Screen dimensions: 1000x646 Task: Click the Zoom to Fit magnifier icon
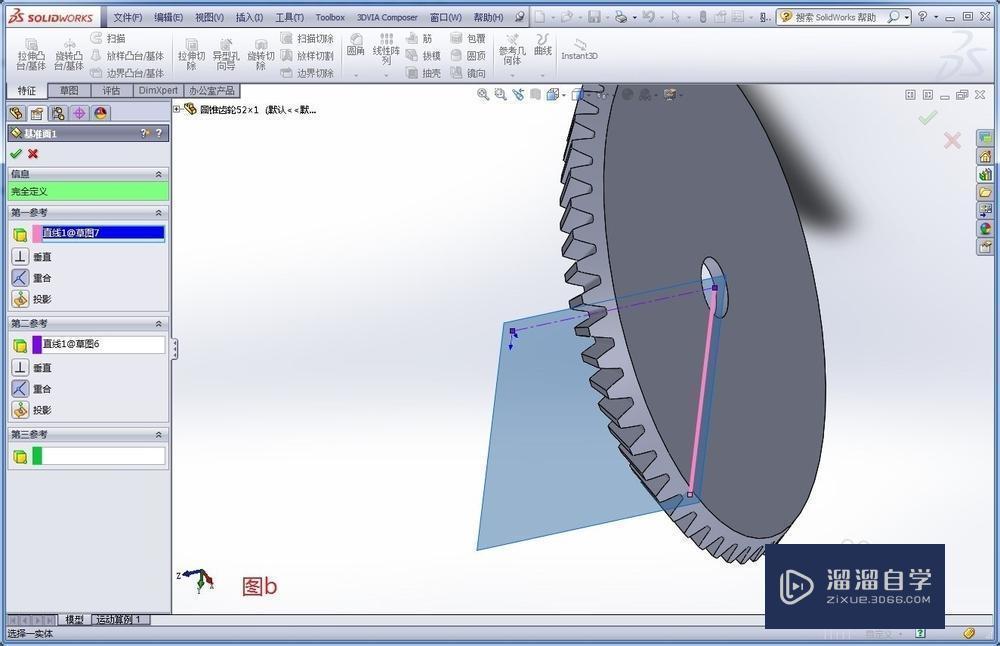[x=483, y=95]
